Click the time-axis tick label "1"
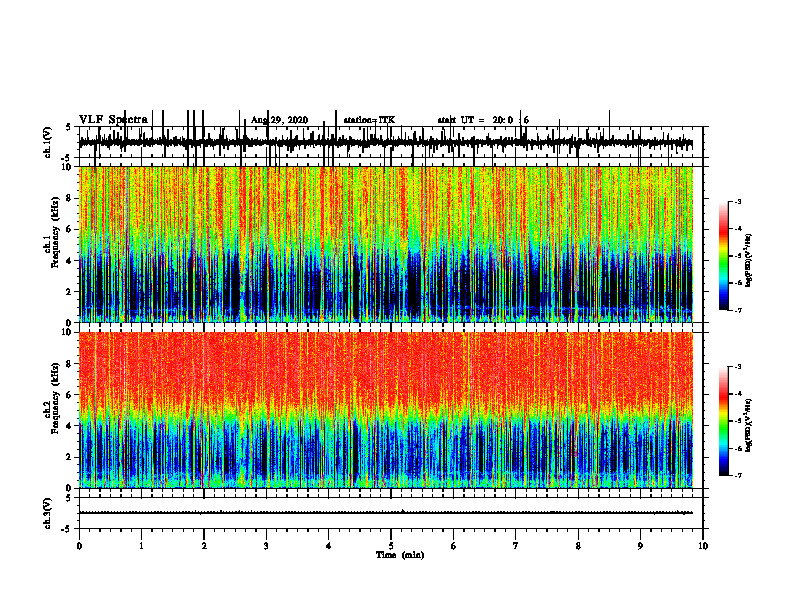Screen dimensions: 792x612 pos(141,546)
